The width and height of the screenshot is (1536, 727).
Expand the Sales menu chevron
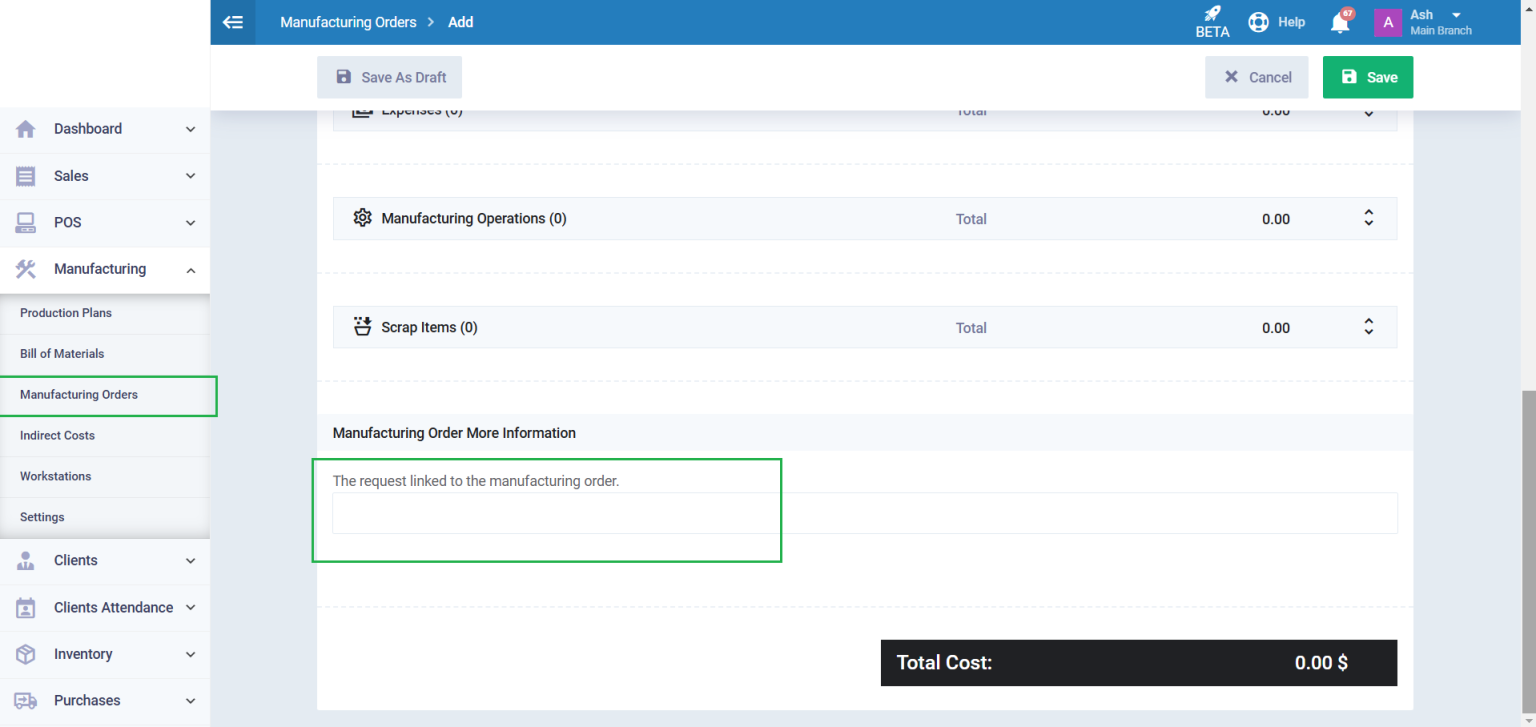pyautogui.click(x=191, y=176)
